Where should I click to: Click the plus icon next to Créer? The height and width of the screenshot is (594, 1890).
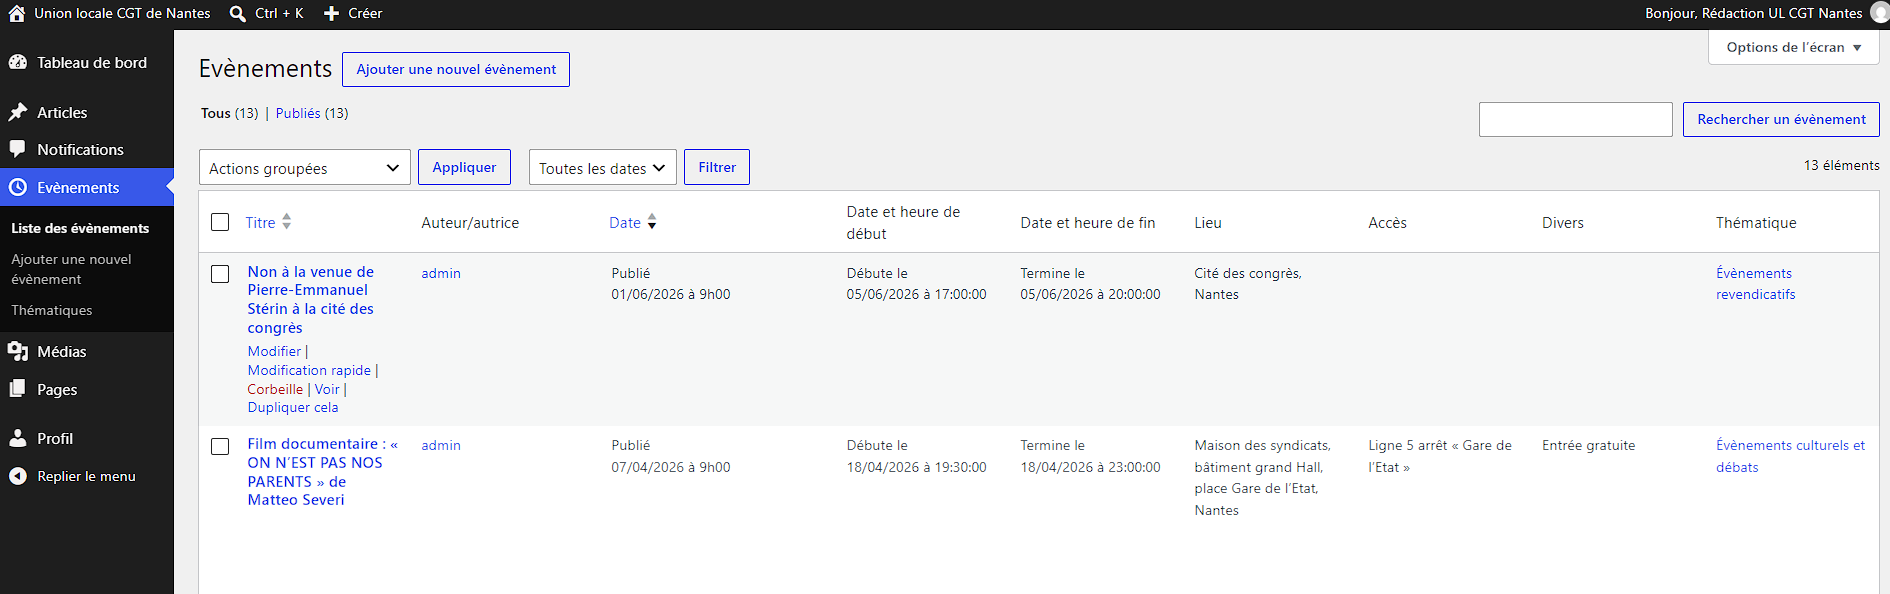pyautogui.click(x=332, y=14)
